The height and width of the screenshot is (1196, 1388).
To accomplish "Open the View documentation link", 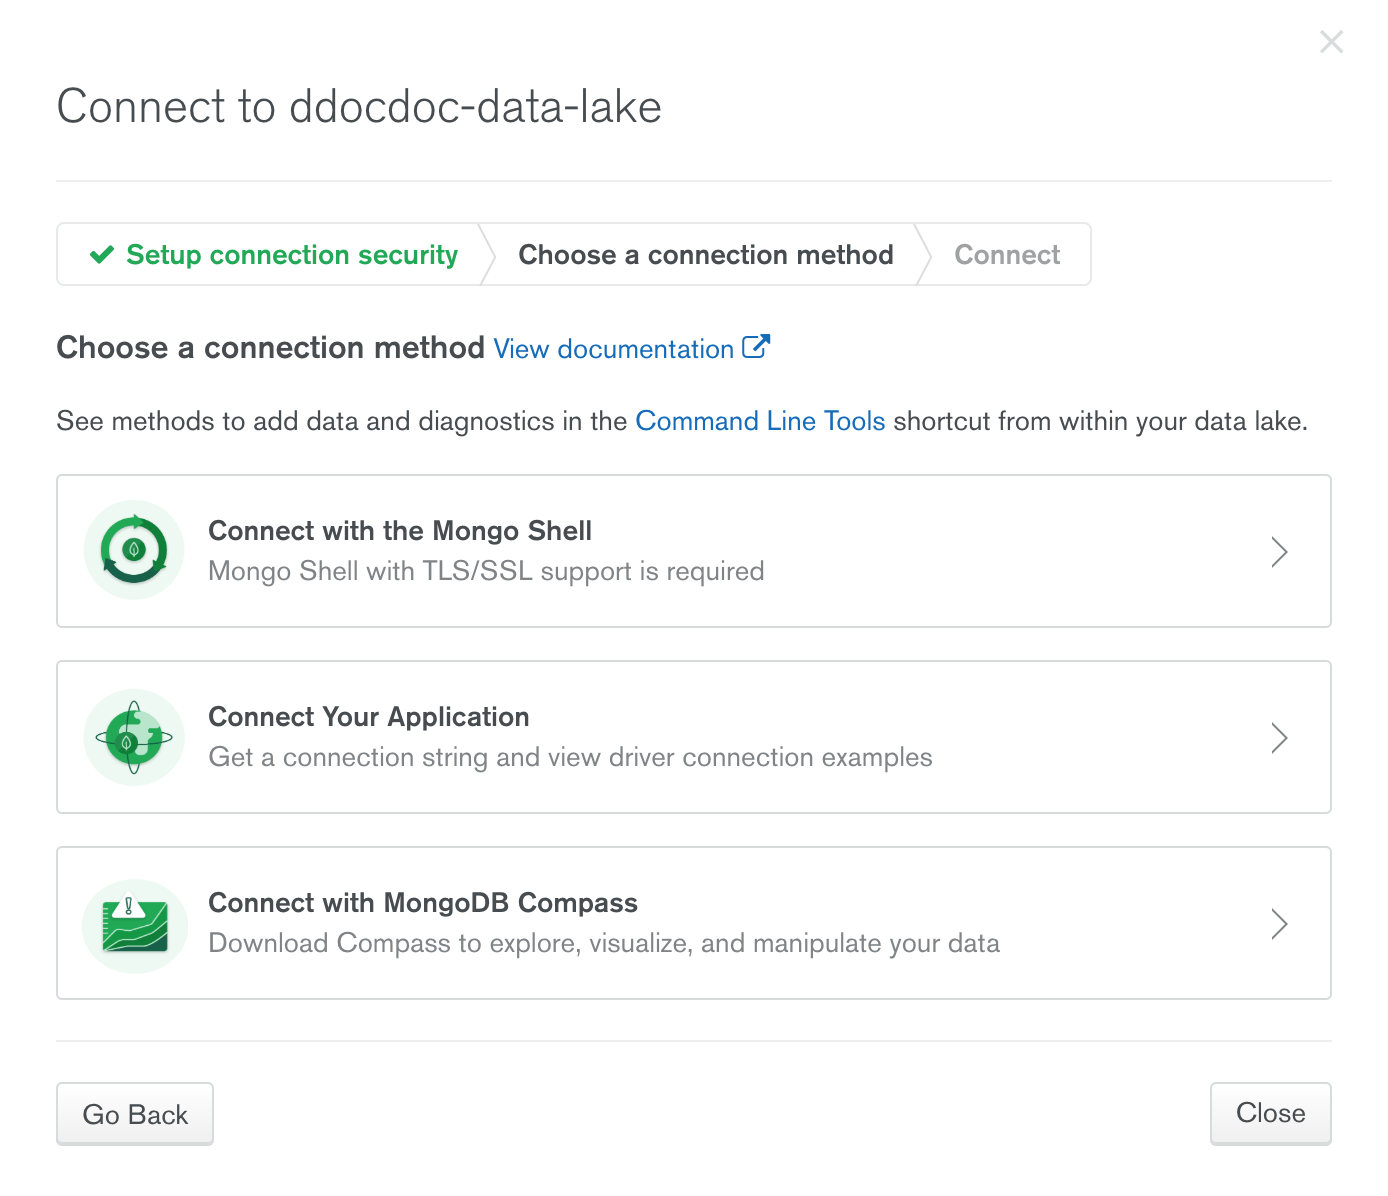I will [x=613, y=349].
